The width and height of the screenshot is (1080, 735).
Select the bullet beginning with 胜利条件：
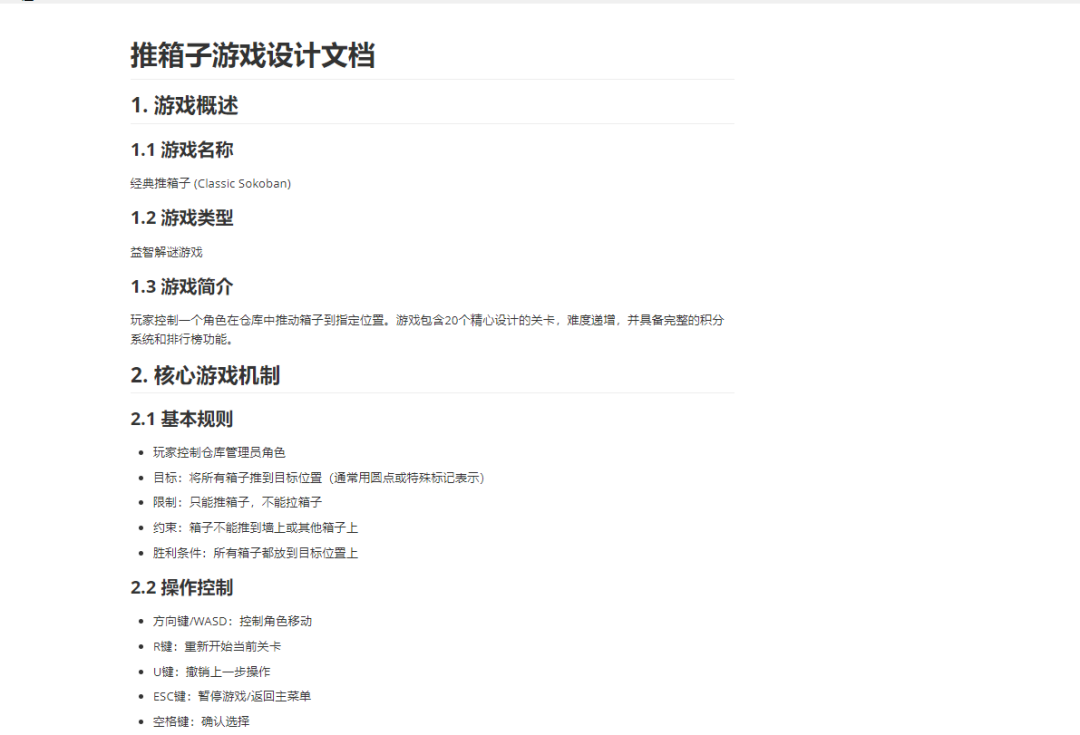coord(256,553)
